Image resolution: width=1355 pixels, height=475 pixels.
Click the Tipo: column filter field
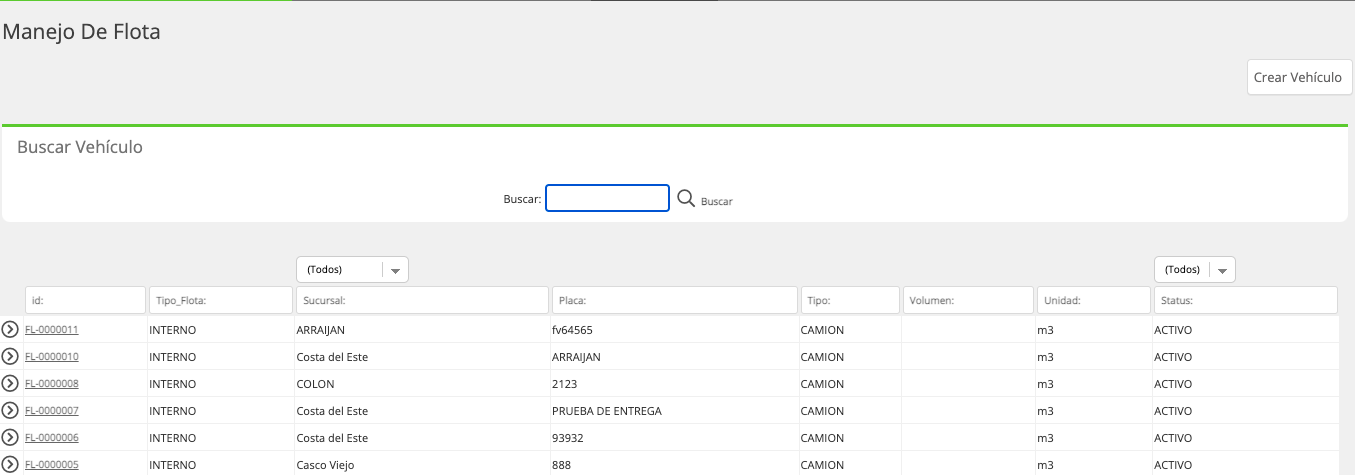coord(850,300)
